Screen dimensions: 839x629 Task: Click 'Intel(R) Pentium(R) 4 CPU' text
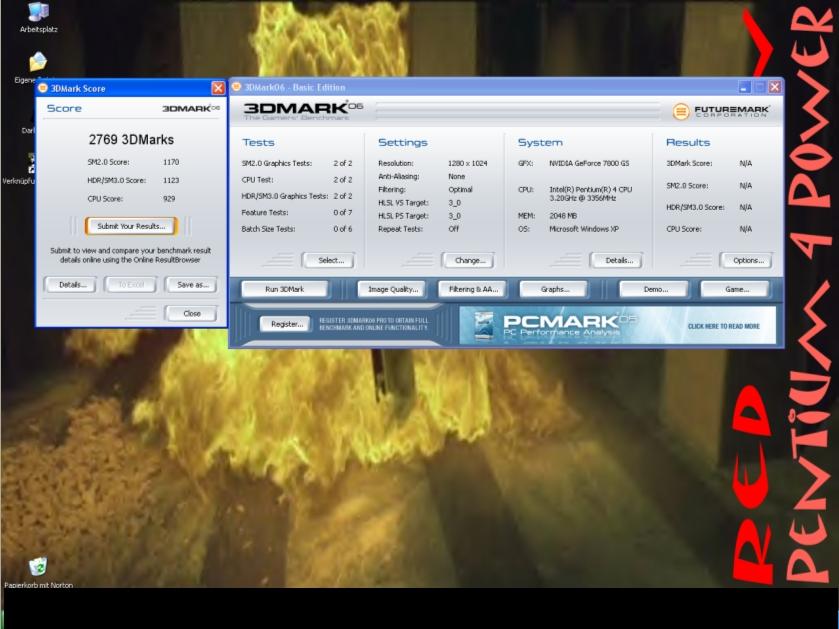point(591,189)
